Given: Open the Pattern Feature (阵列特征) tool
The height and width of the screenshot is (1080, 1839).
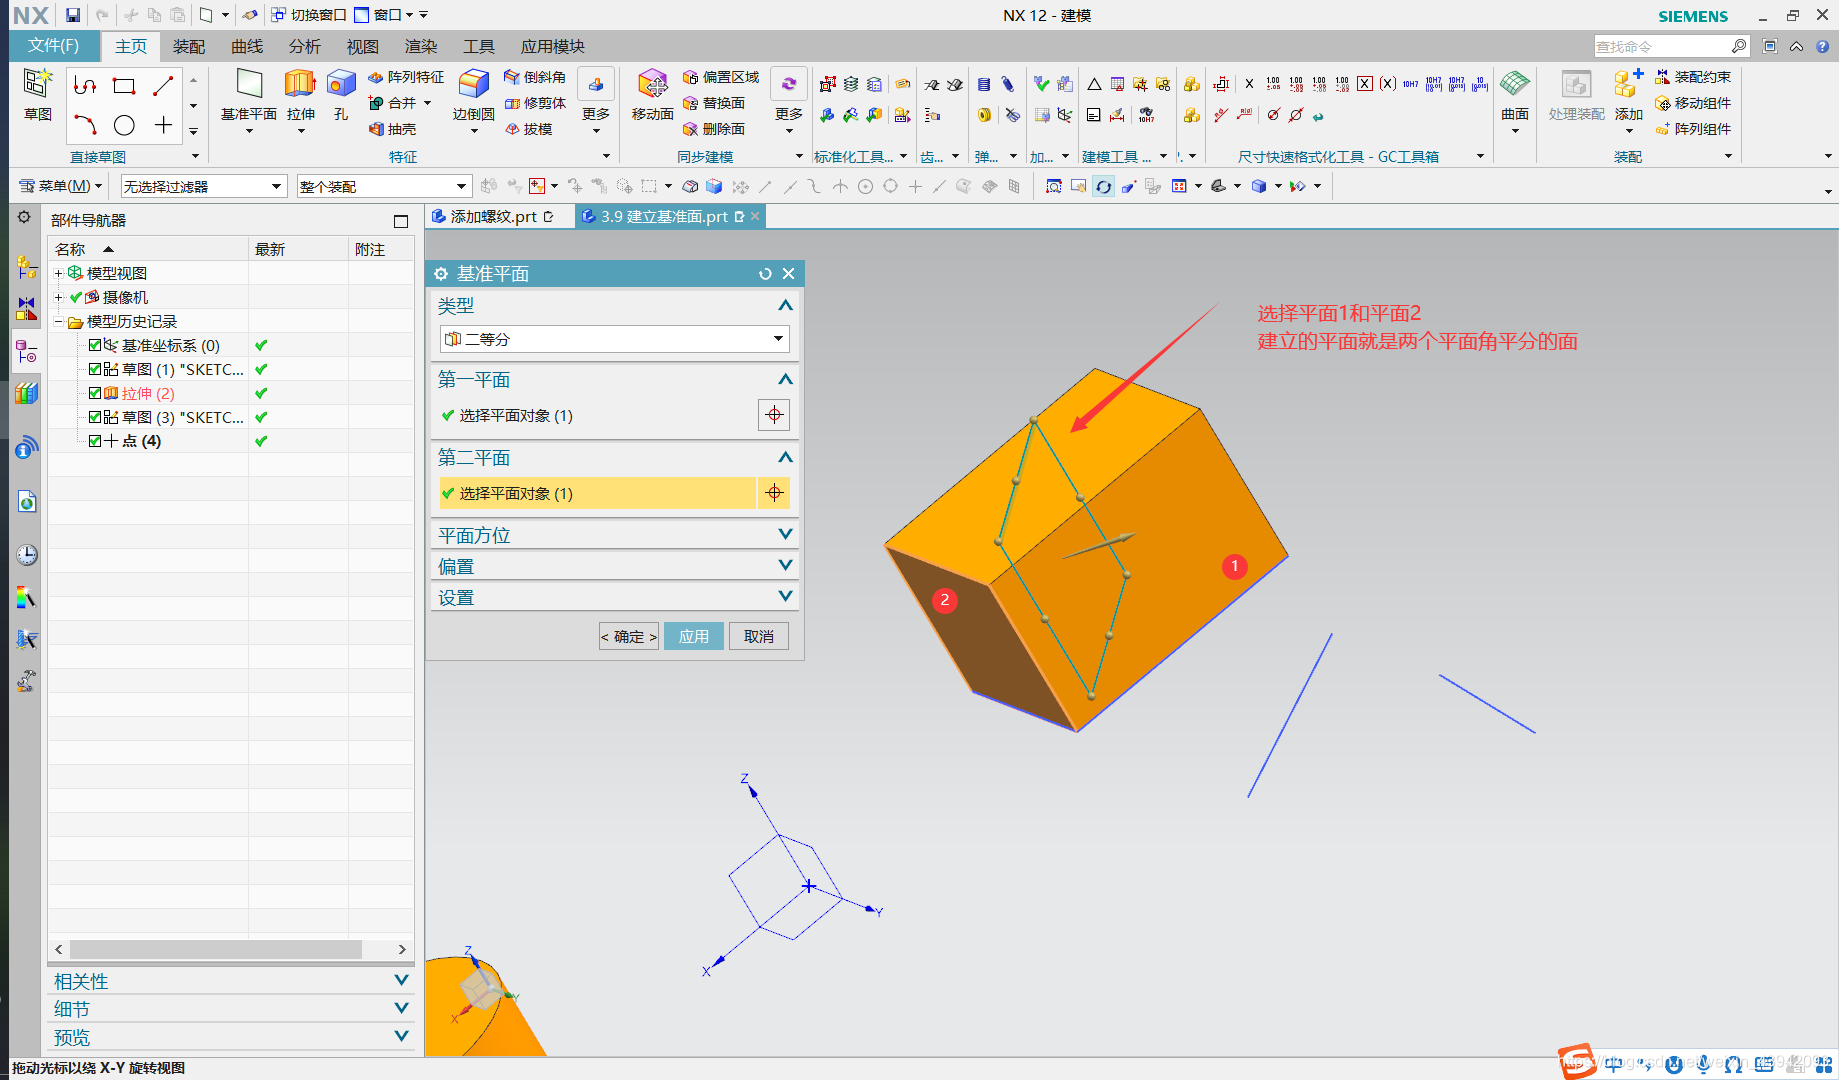Looking at the screenshot, I should click(x=406, y=77).
